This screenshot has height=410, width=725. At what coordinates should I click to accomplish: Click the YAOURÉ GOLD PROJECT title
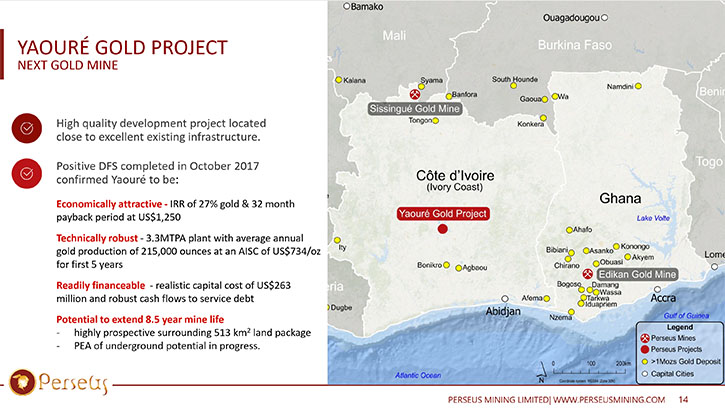[123, 48]
